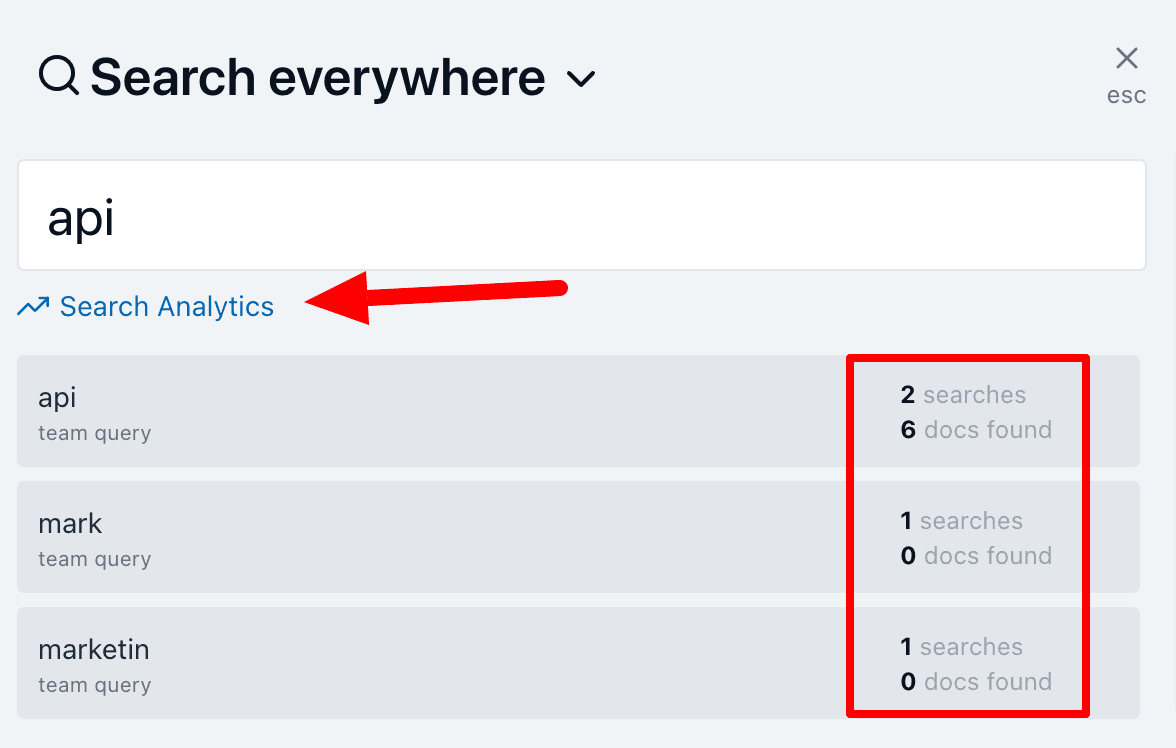Select the mark team query result

point(400,537)
